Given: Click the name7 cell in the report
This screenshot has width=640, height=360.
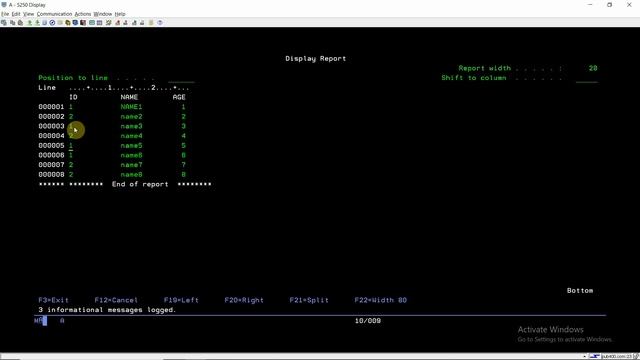Looking at the screenshot, I should point(131,165).
